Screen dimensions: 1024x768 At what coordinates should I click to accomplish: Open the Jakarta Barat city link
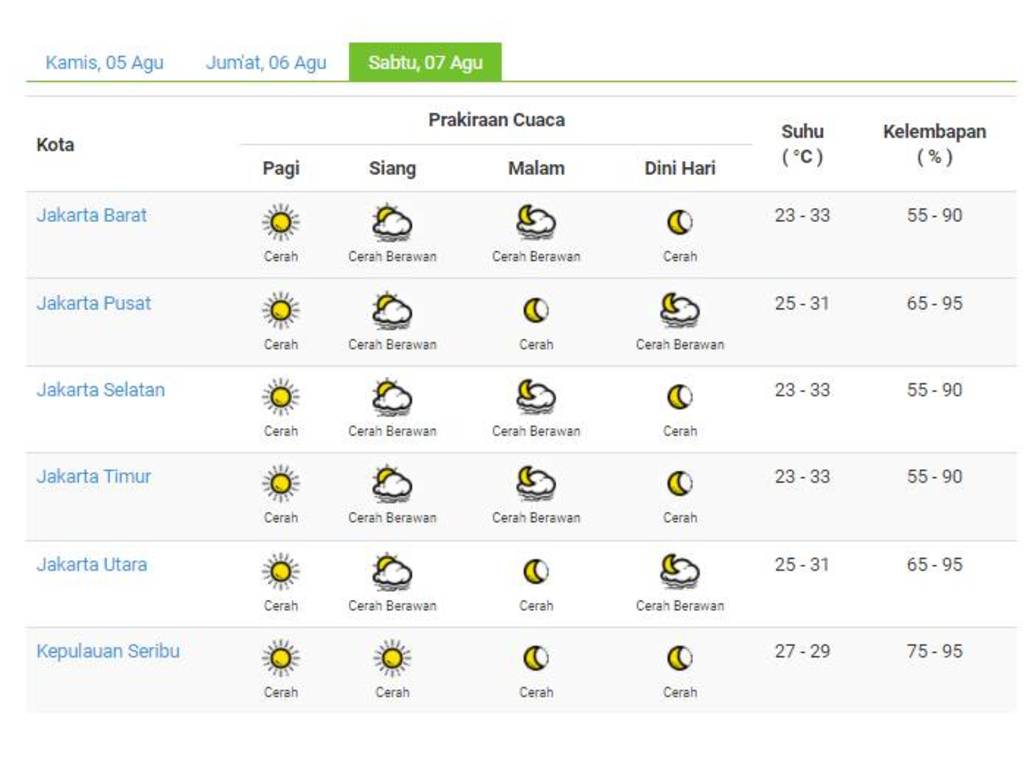(x=92, y=215)
